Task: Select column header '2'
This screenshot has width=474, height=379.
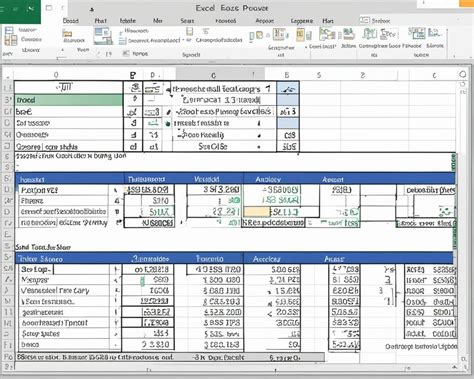Action: pyautogui.click(x=363, y=75)
